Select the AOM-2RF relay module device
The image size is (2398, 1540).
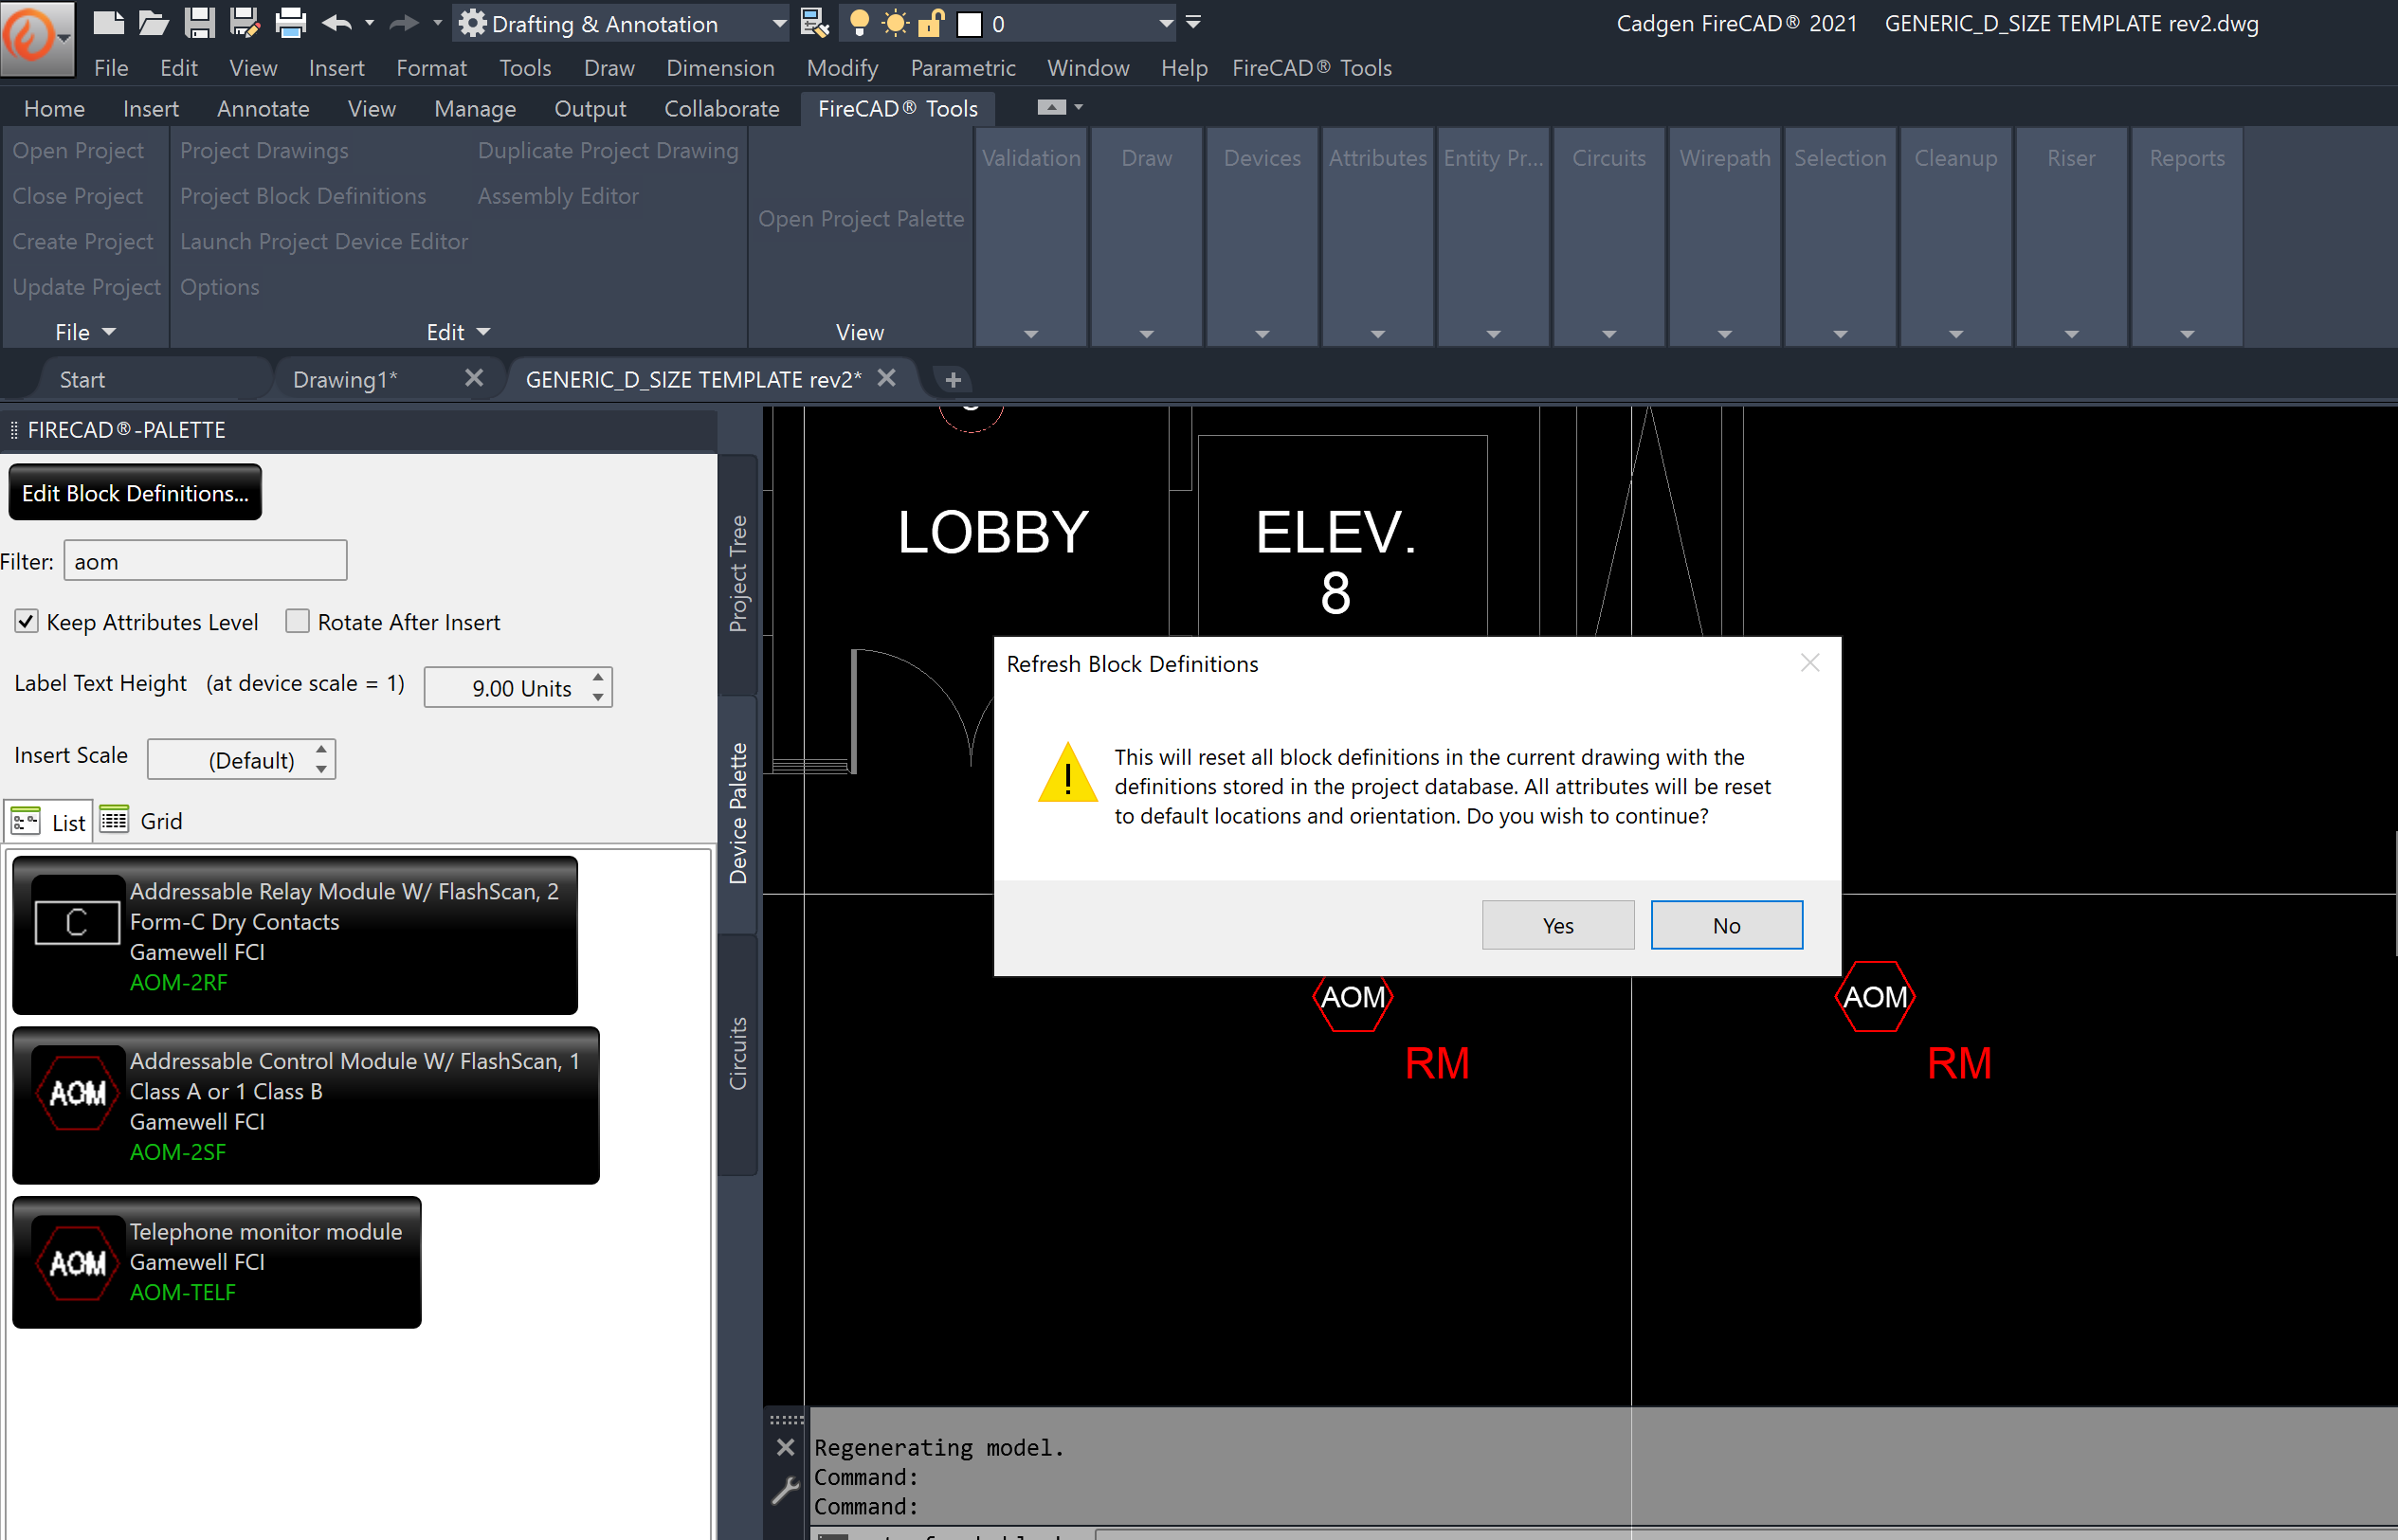click(295, 935)
